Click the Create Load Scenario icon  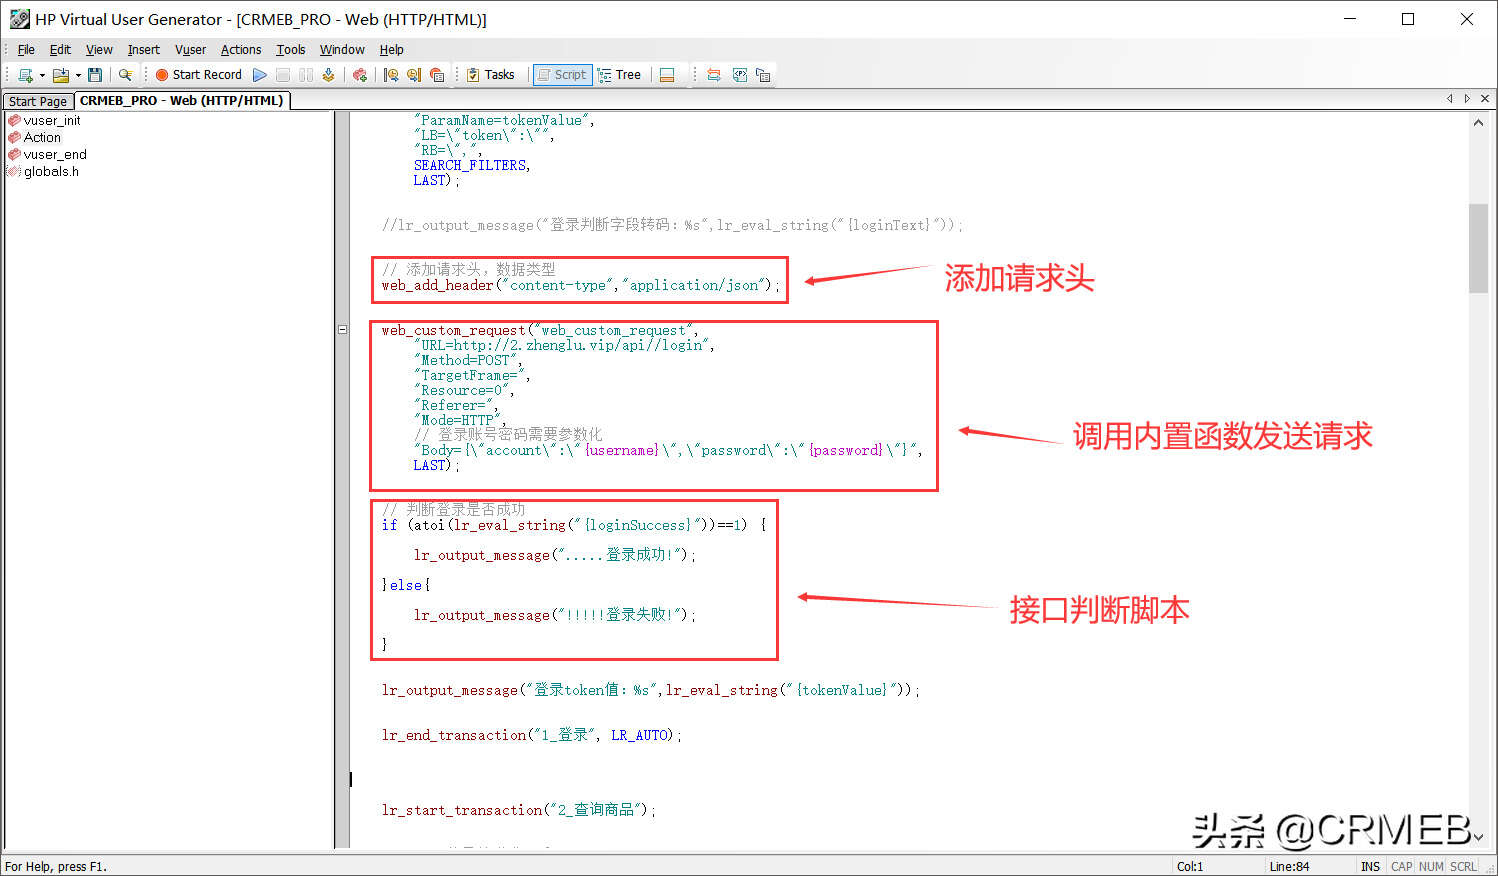click(360, 75)
